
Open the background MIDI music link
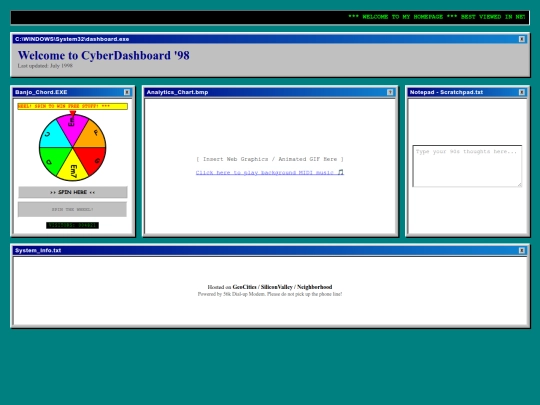coord(270,172)
